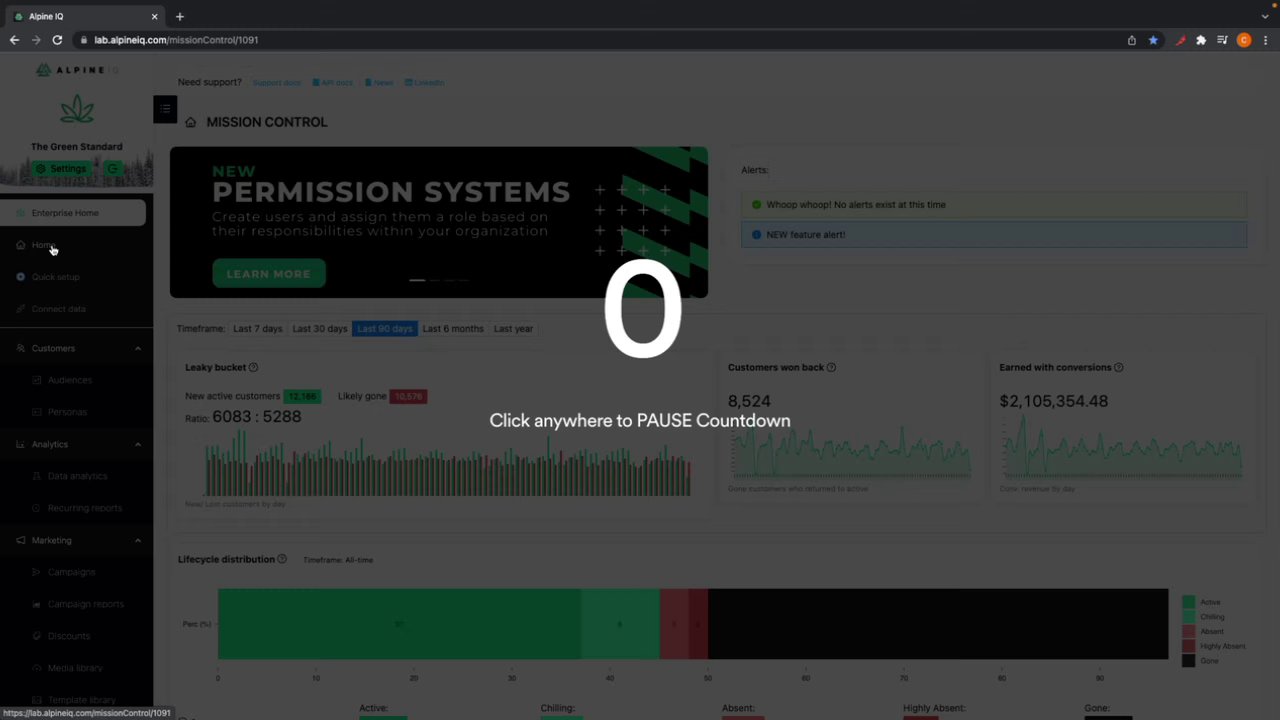
Task: Click the Earned with conversions help icon
Action: point(1118,368)
